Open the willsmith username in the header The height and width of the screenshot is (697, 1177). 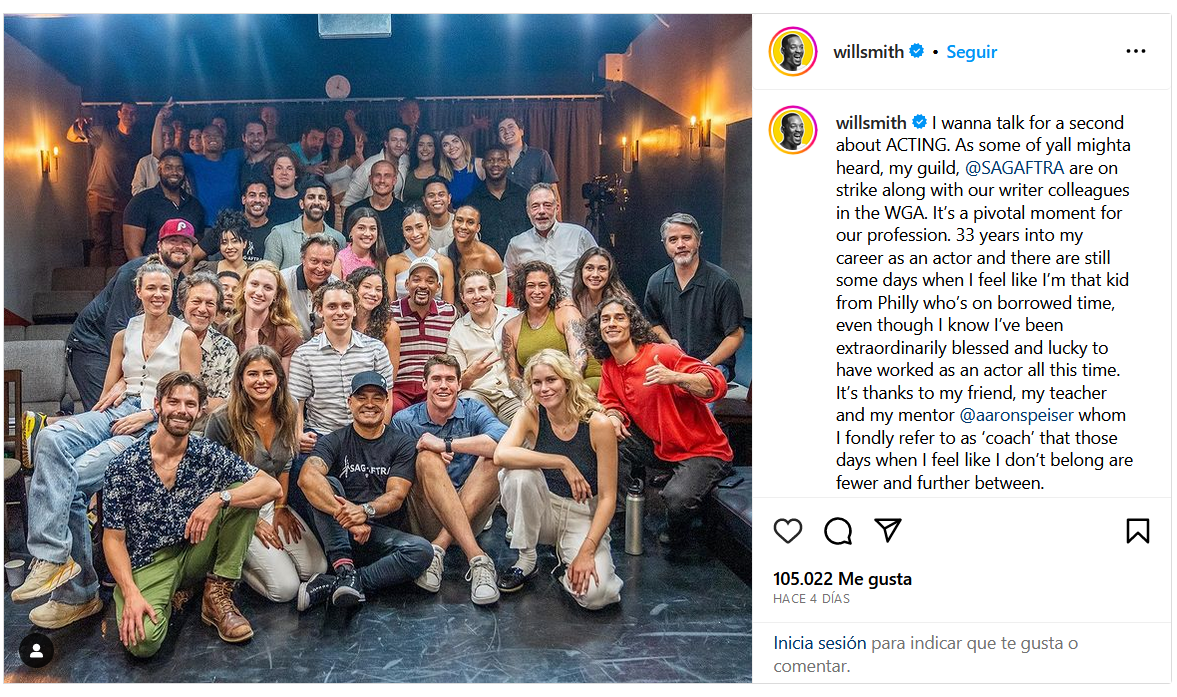click(868, 52)
